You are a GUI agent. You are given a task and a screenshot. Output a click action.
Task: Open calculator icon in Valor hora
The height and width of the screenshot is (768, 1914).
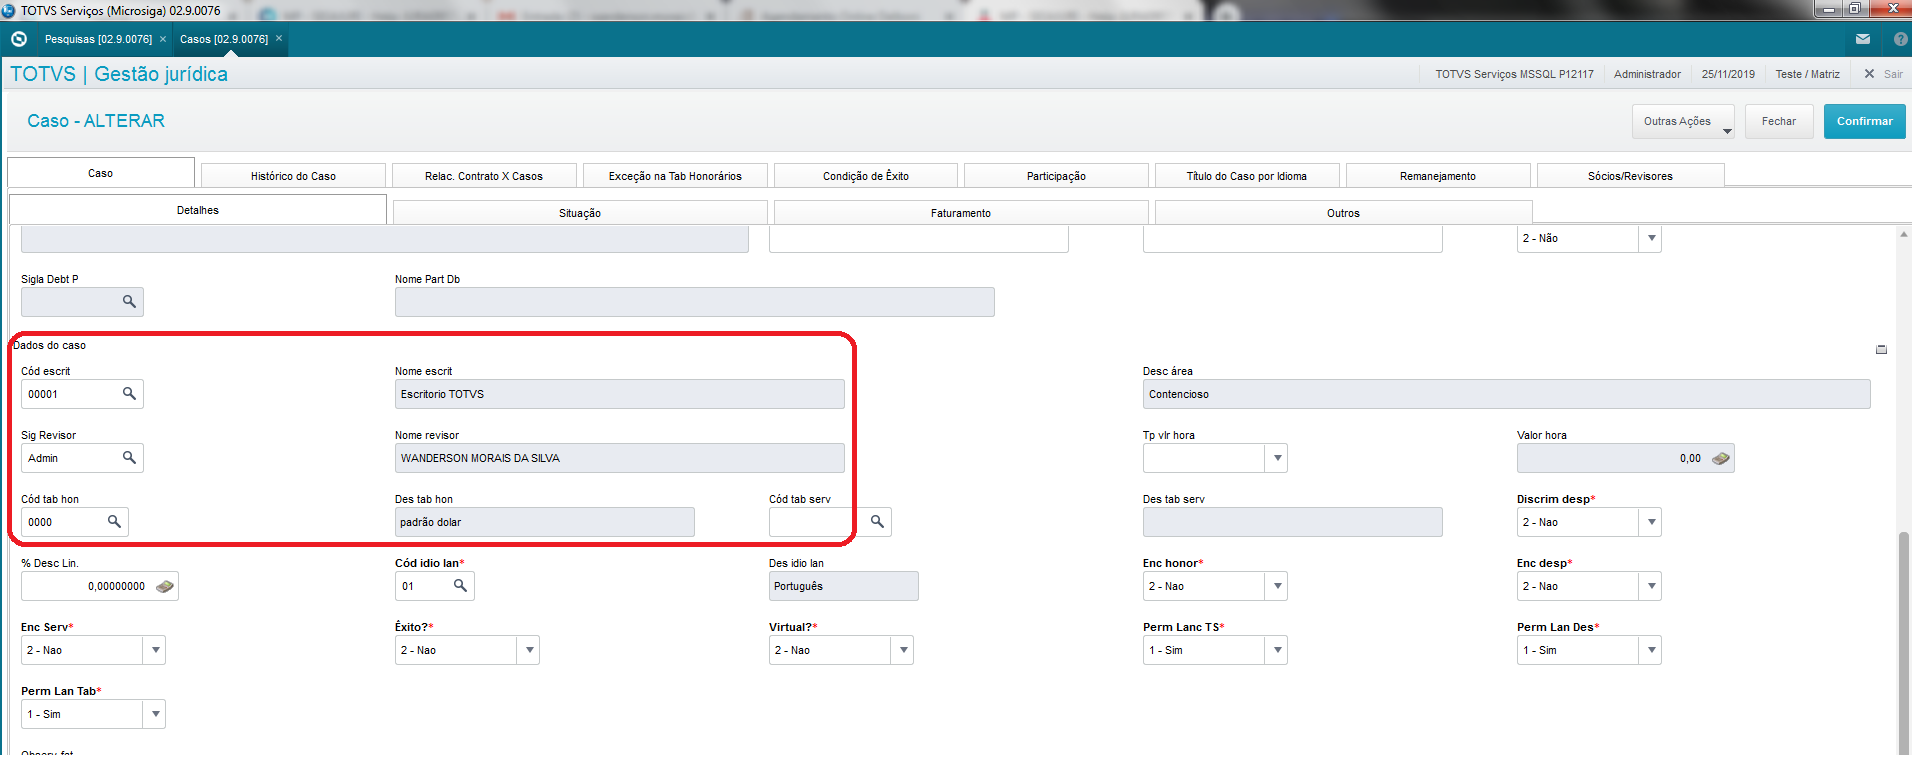click(1720, 458)
